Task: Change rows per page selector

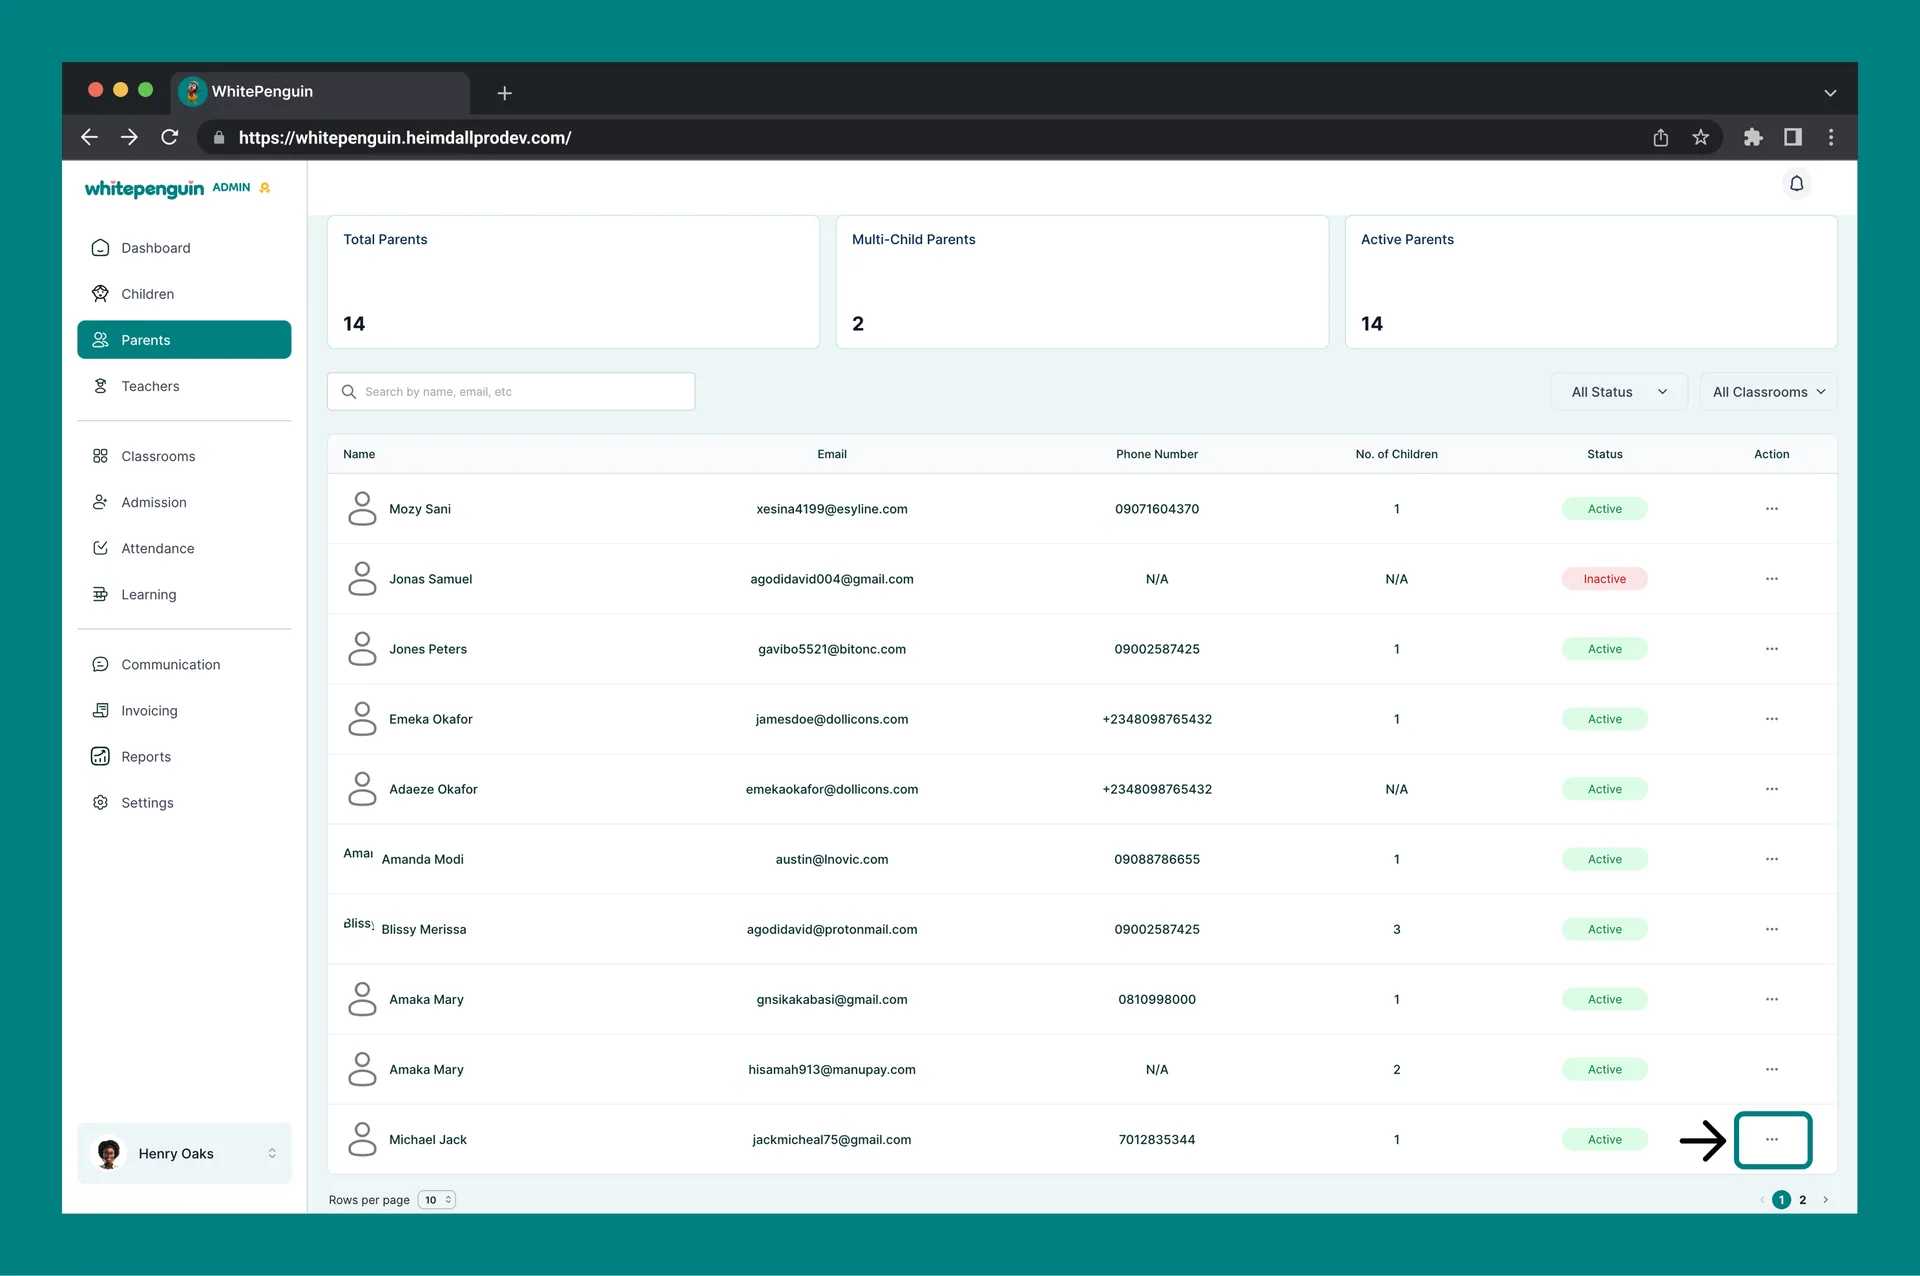Action: coord(437,1200)
